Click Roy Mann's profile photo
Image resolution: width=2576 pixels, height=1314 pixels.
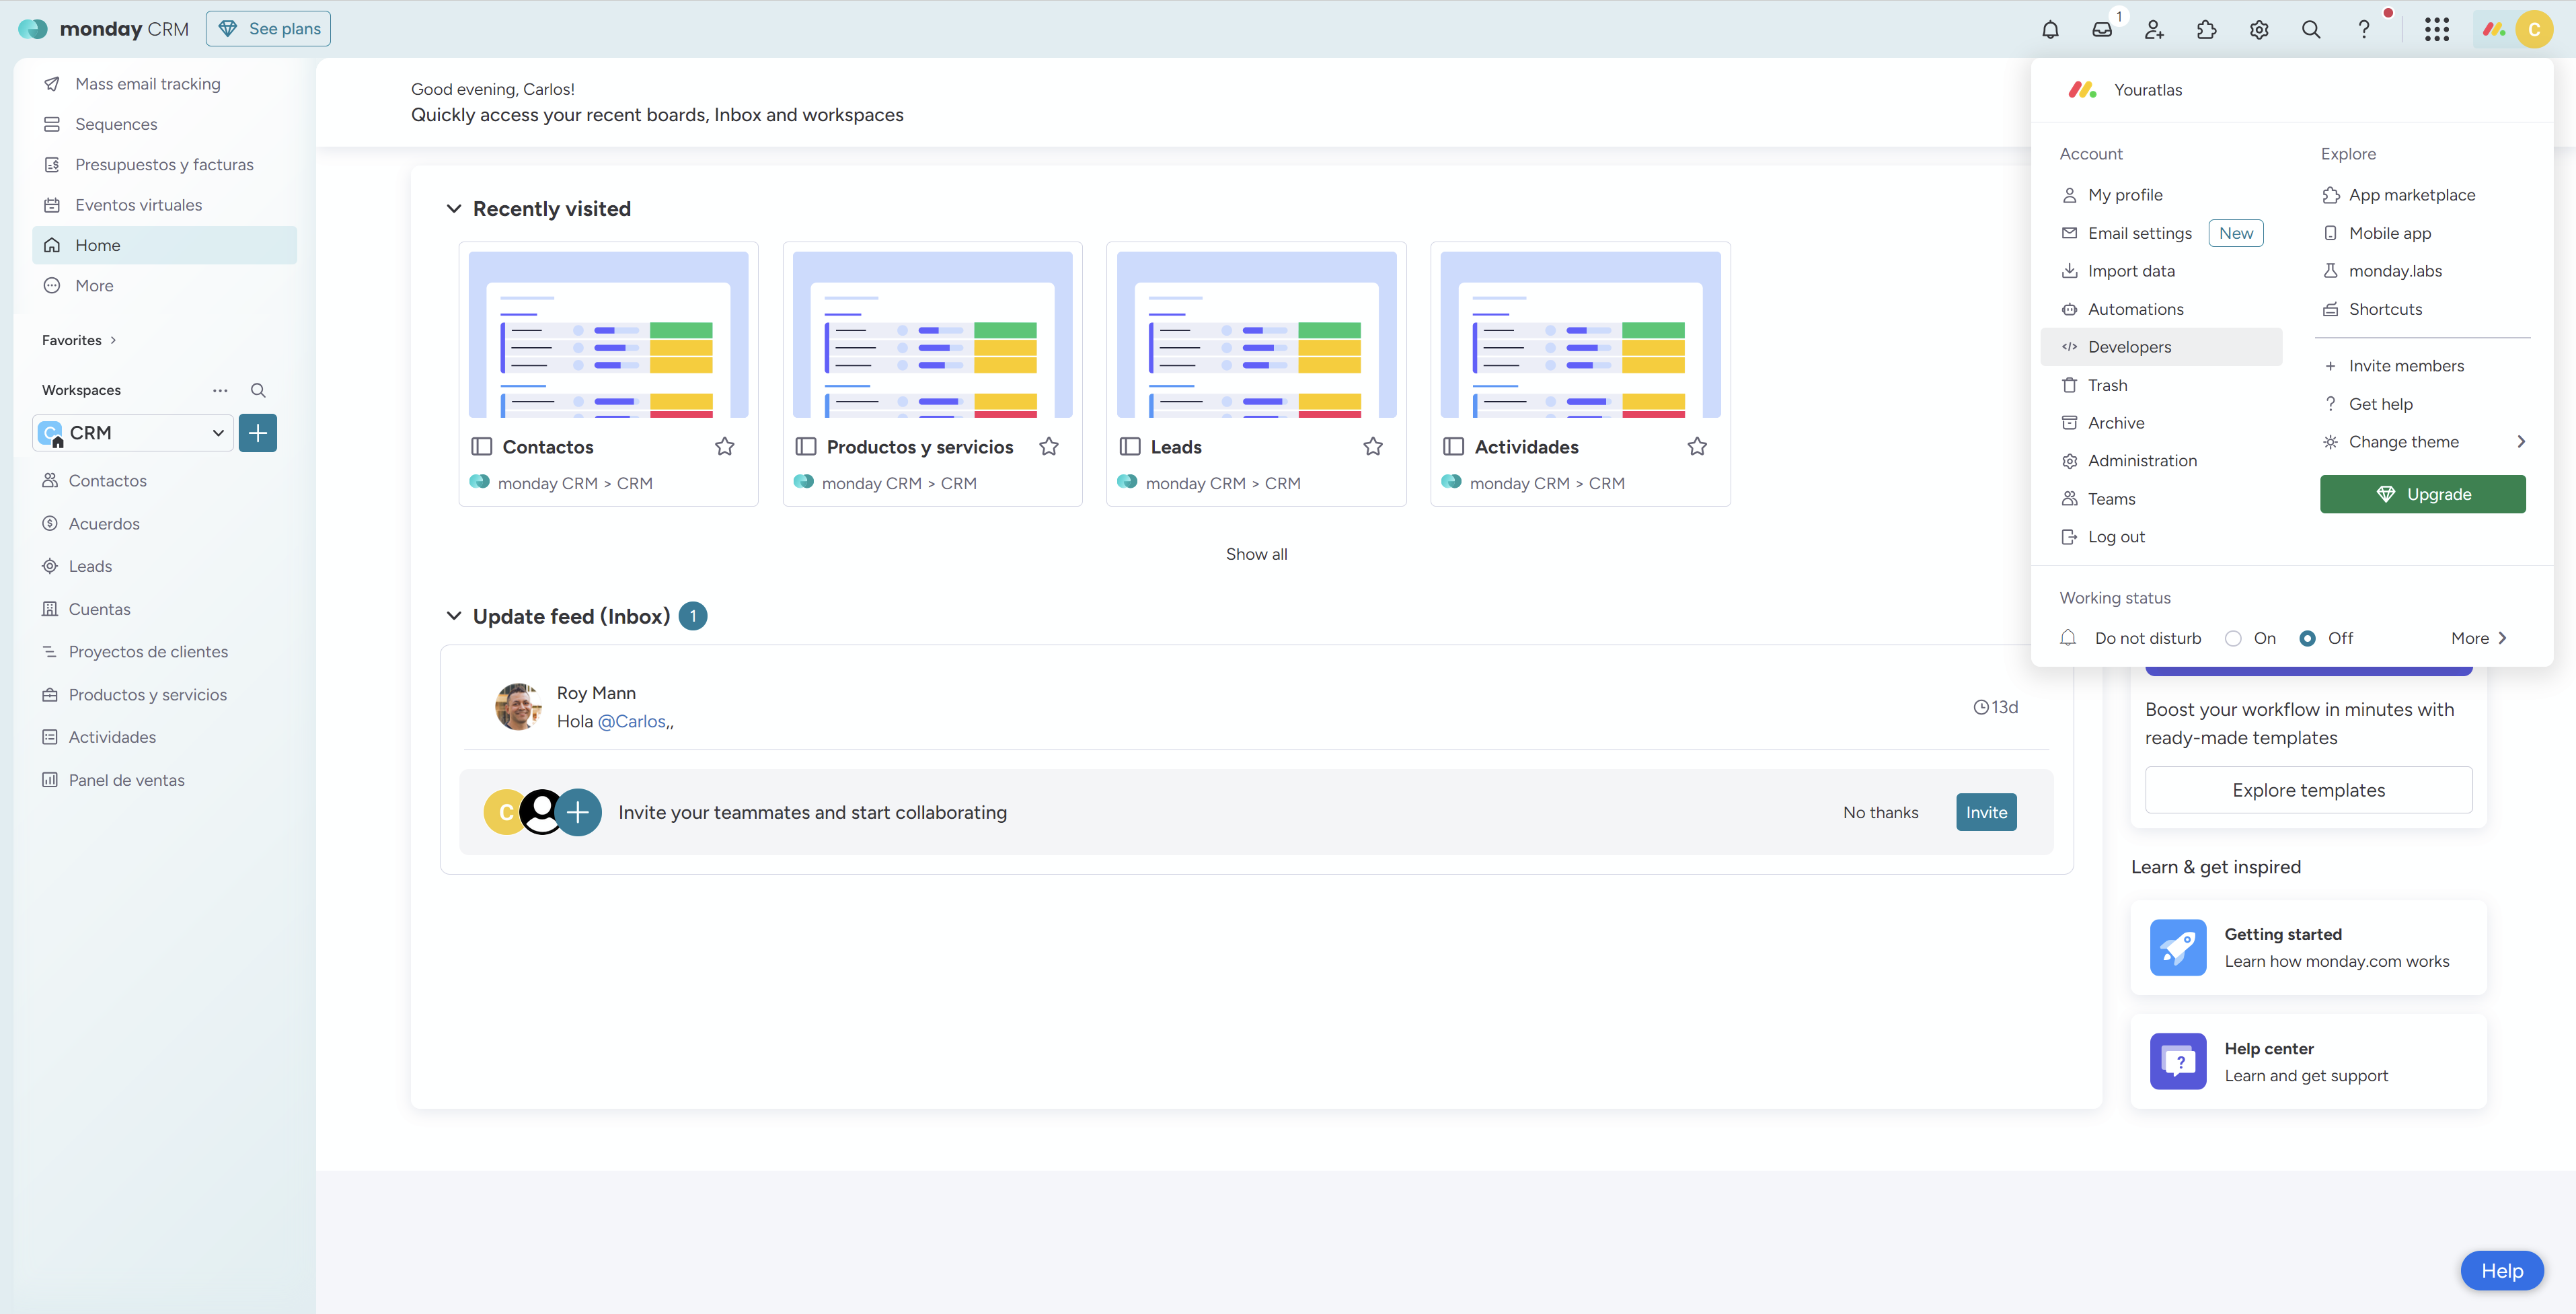(x=518, y=706)
